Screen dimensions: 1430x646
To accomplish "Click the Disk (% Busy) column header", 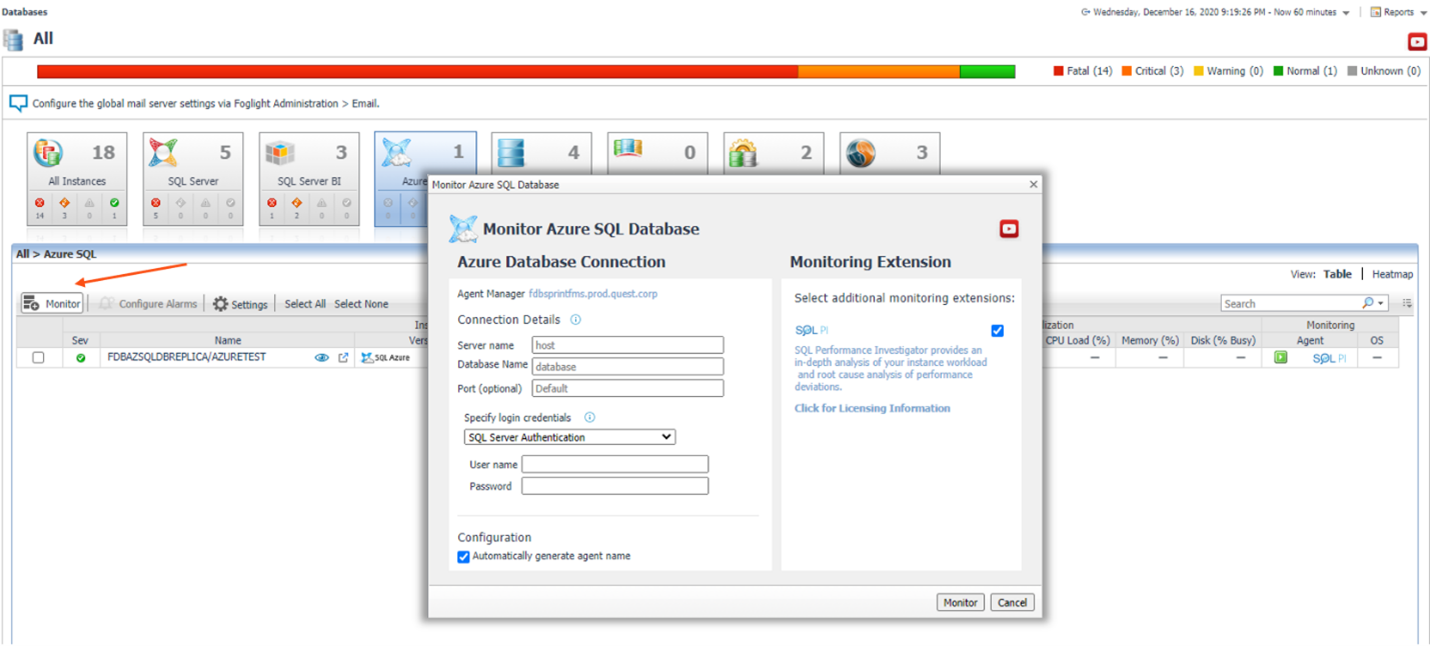I will pos(1223,340).
